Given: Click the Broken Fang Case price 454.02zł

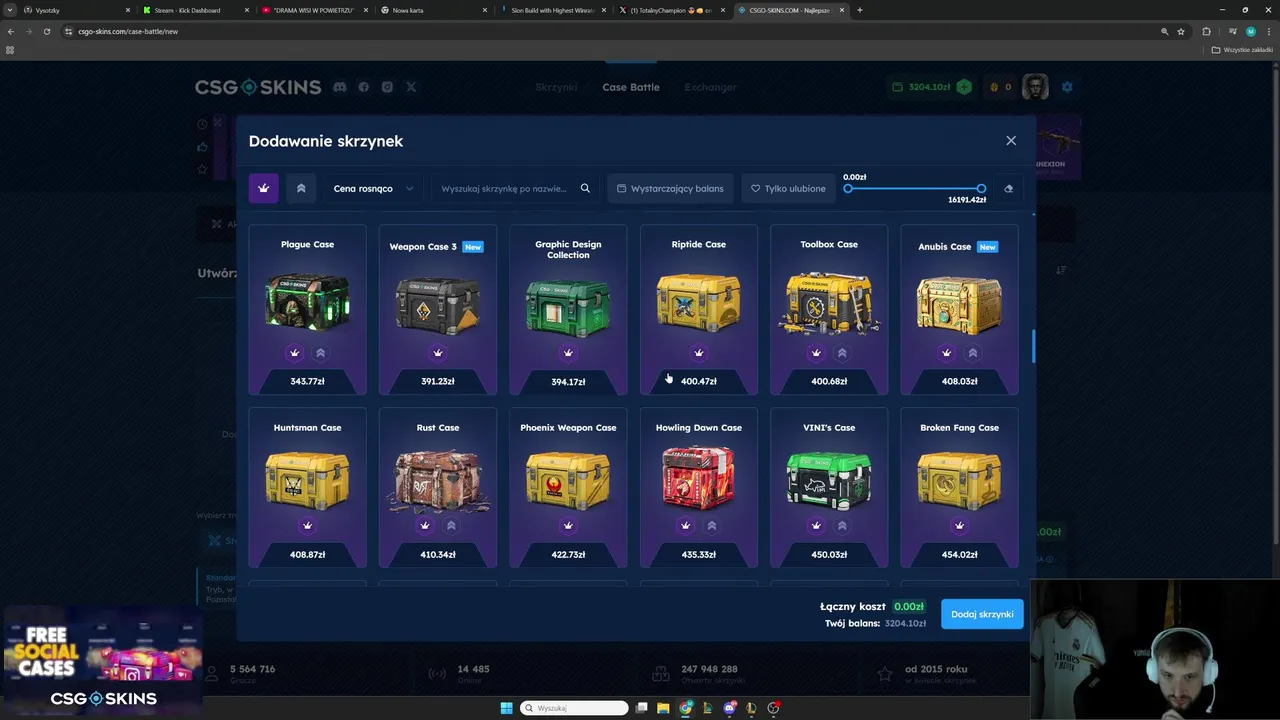Looking at the screenshot, I should coord(959,554).
